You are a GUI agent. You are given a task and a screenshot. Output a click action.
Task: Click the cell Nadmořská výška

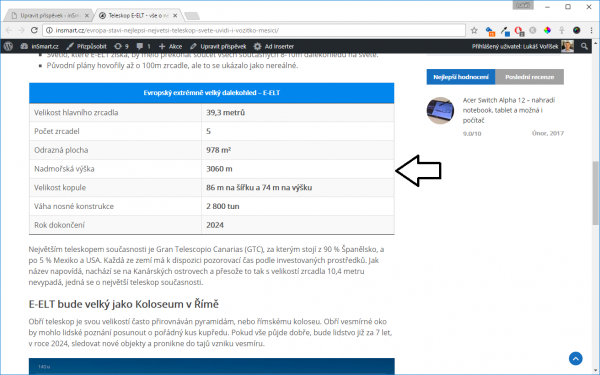click(116, 169)
